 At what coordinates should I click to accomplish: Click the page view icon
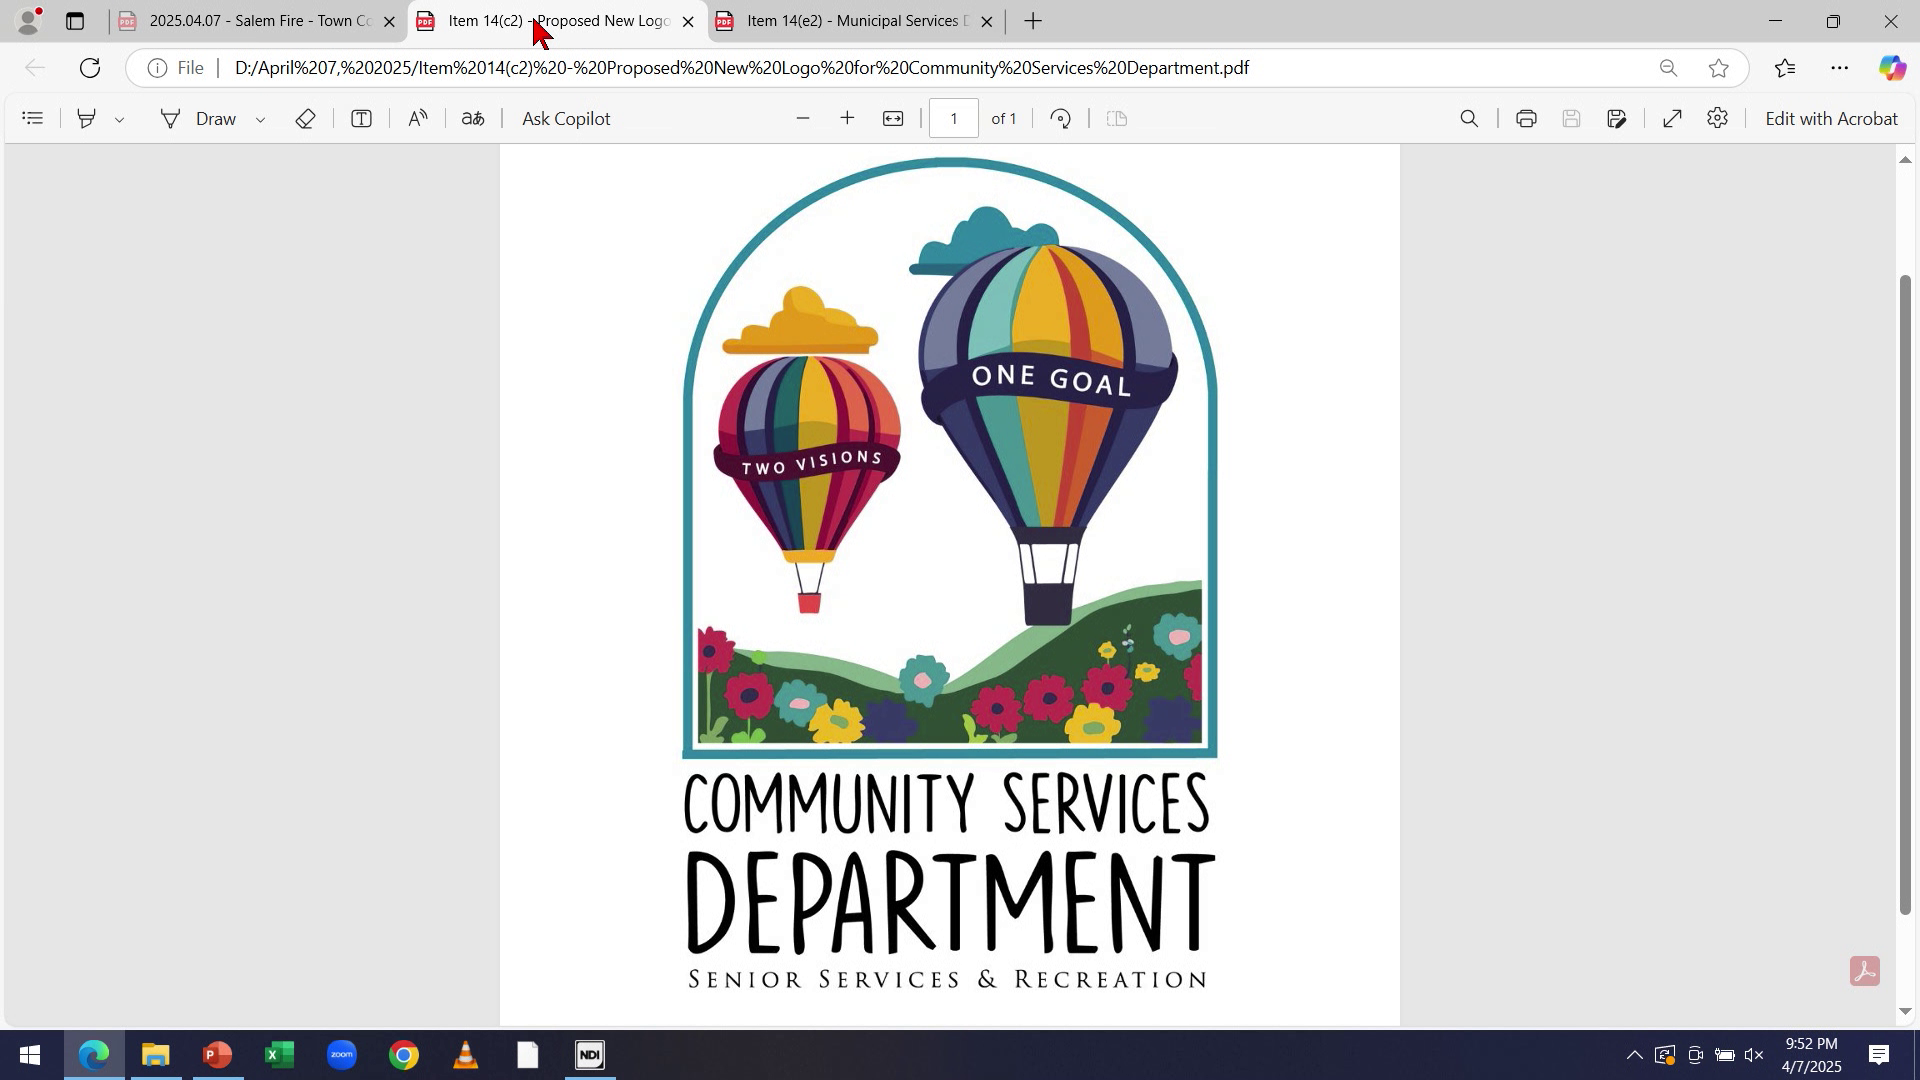(1117, 118)
